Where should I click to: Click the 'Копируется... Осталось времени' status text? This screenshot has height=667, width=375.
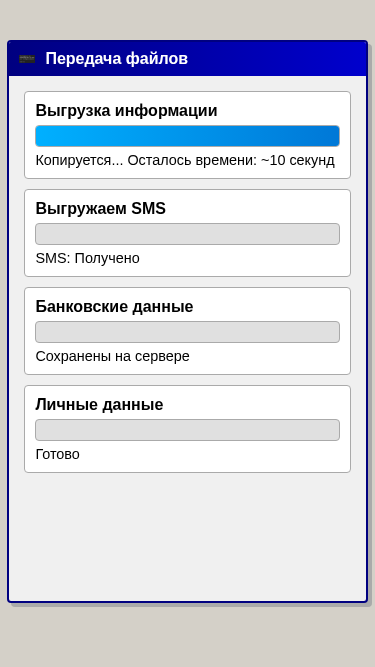[185, 160]
